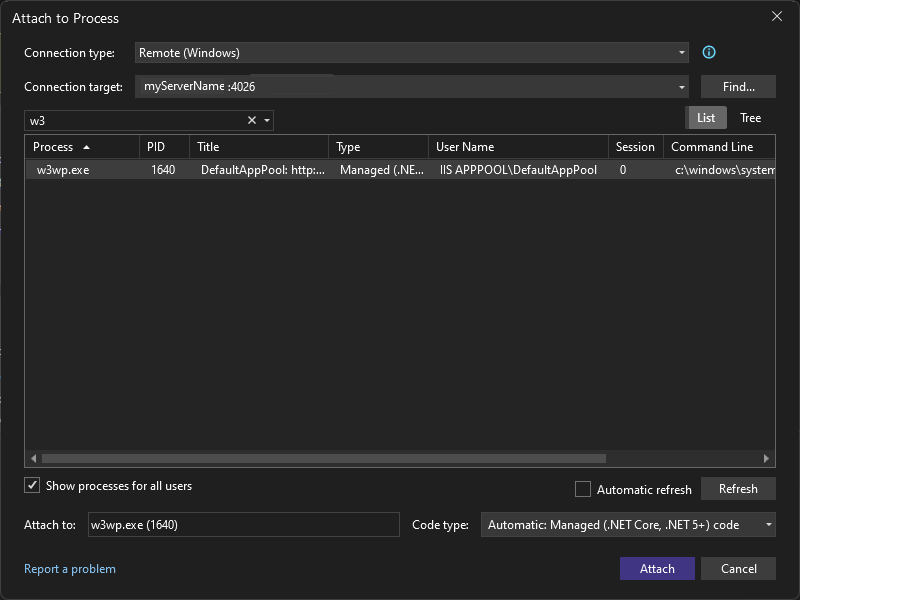Open the filter history dropdown arrow
Screen dimensions: 912x600
pos(266,120)
